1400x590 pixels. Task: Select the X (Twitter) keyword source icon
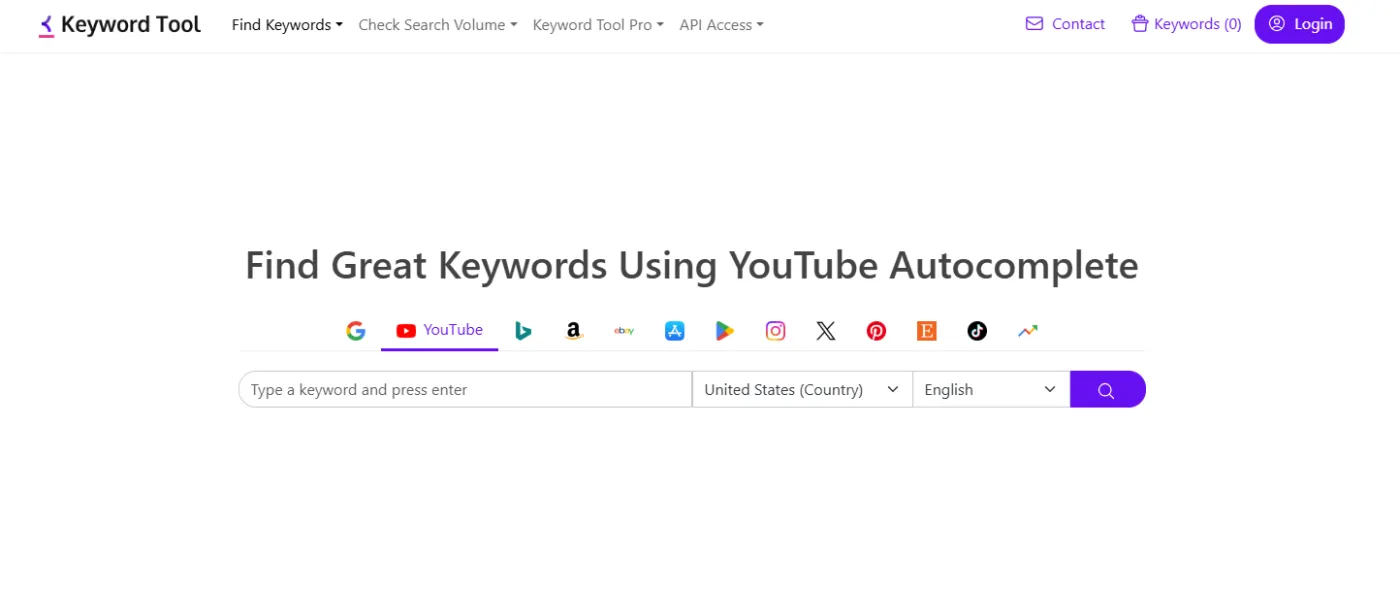tap(826, 331)
